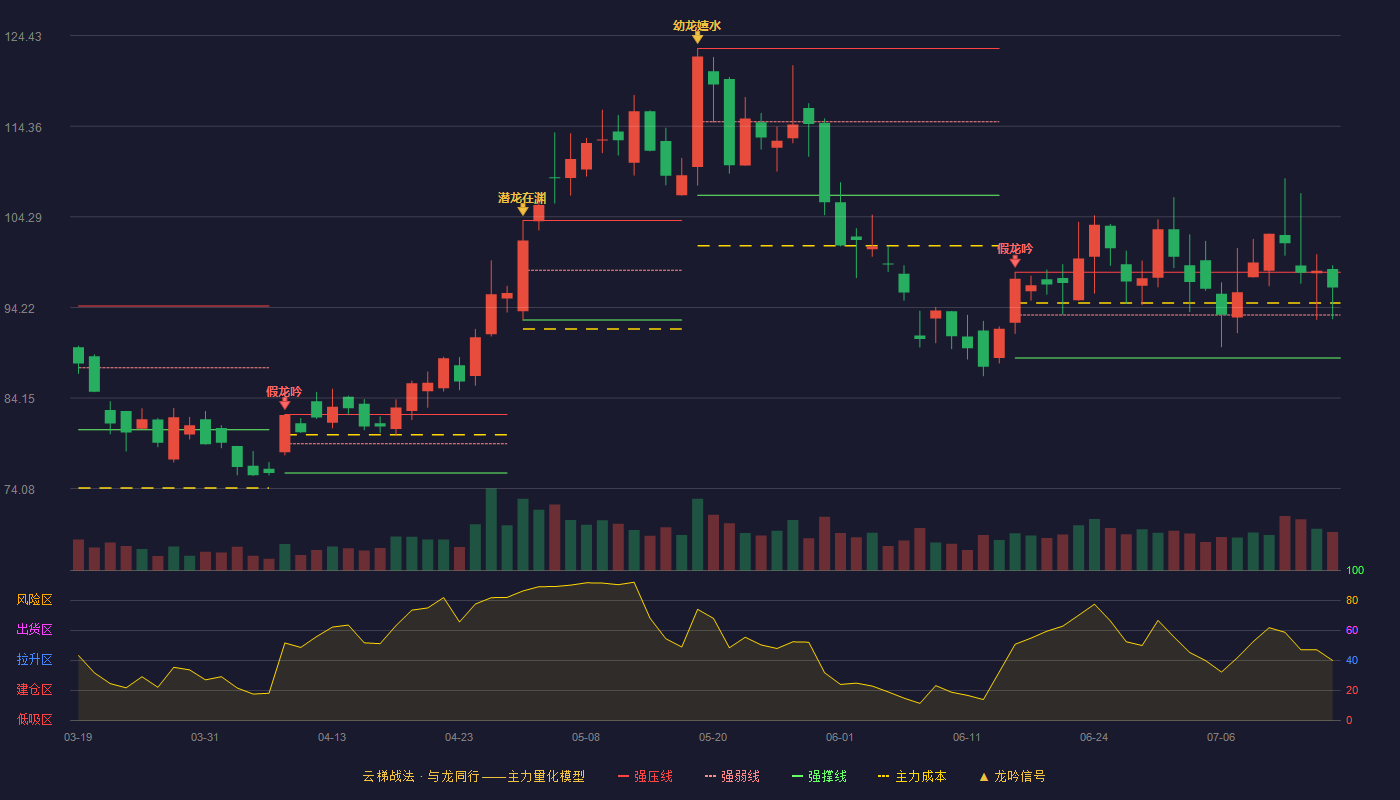
Task: Click the 拉升区 zone label
Action: [x=34, y=660]
